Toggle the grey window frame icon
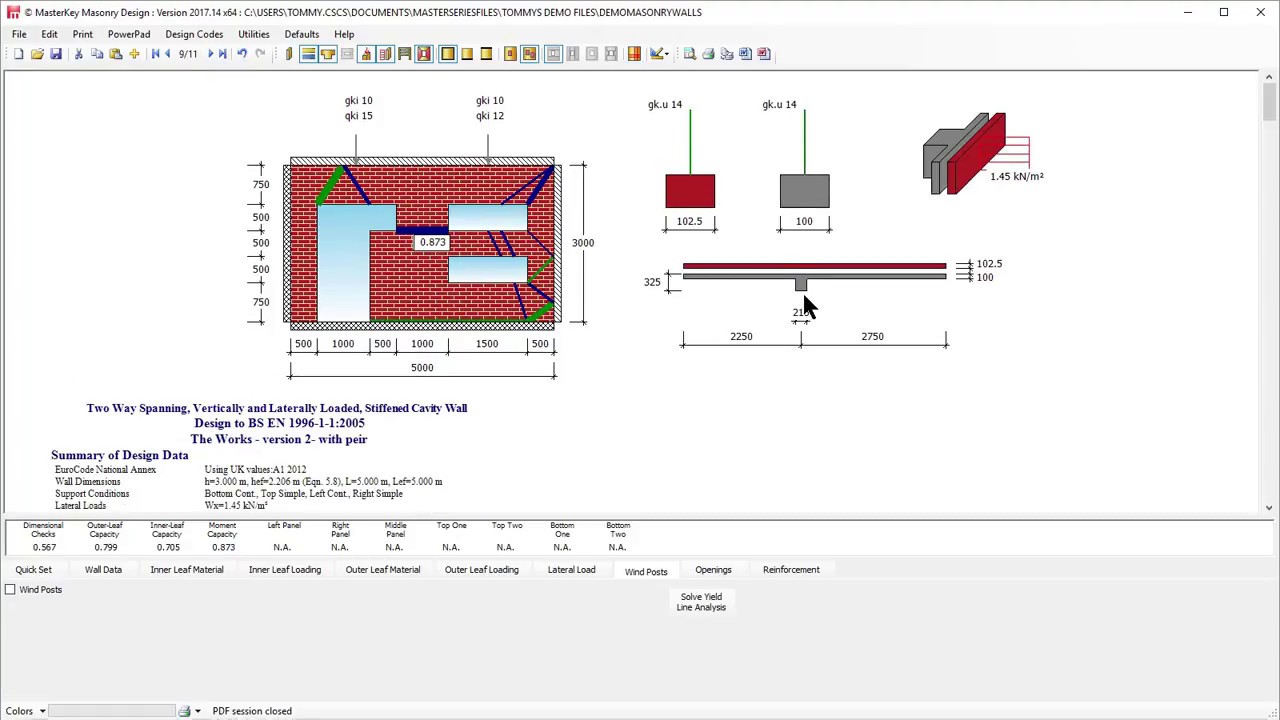Viewport: 1280px width, 720px height. [x=553, y=54]
